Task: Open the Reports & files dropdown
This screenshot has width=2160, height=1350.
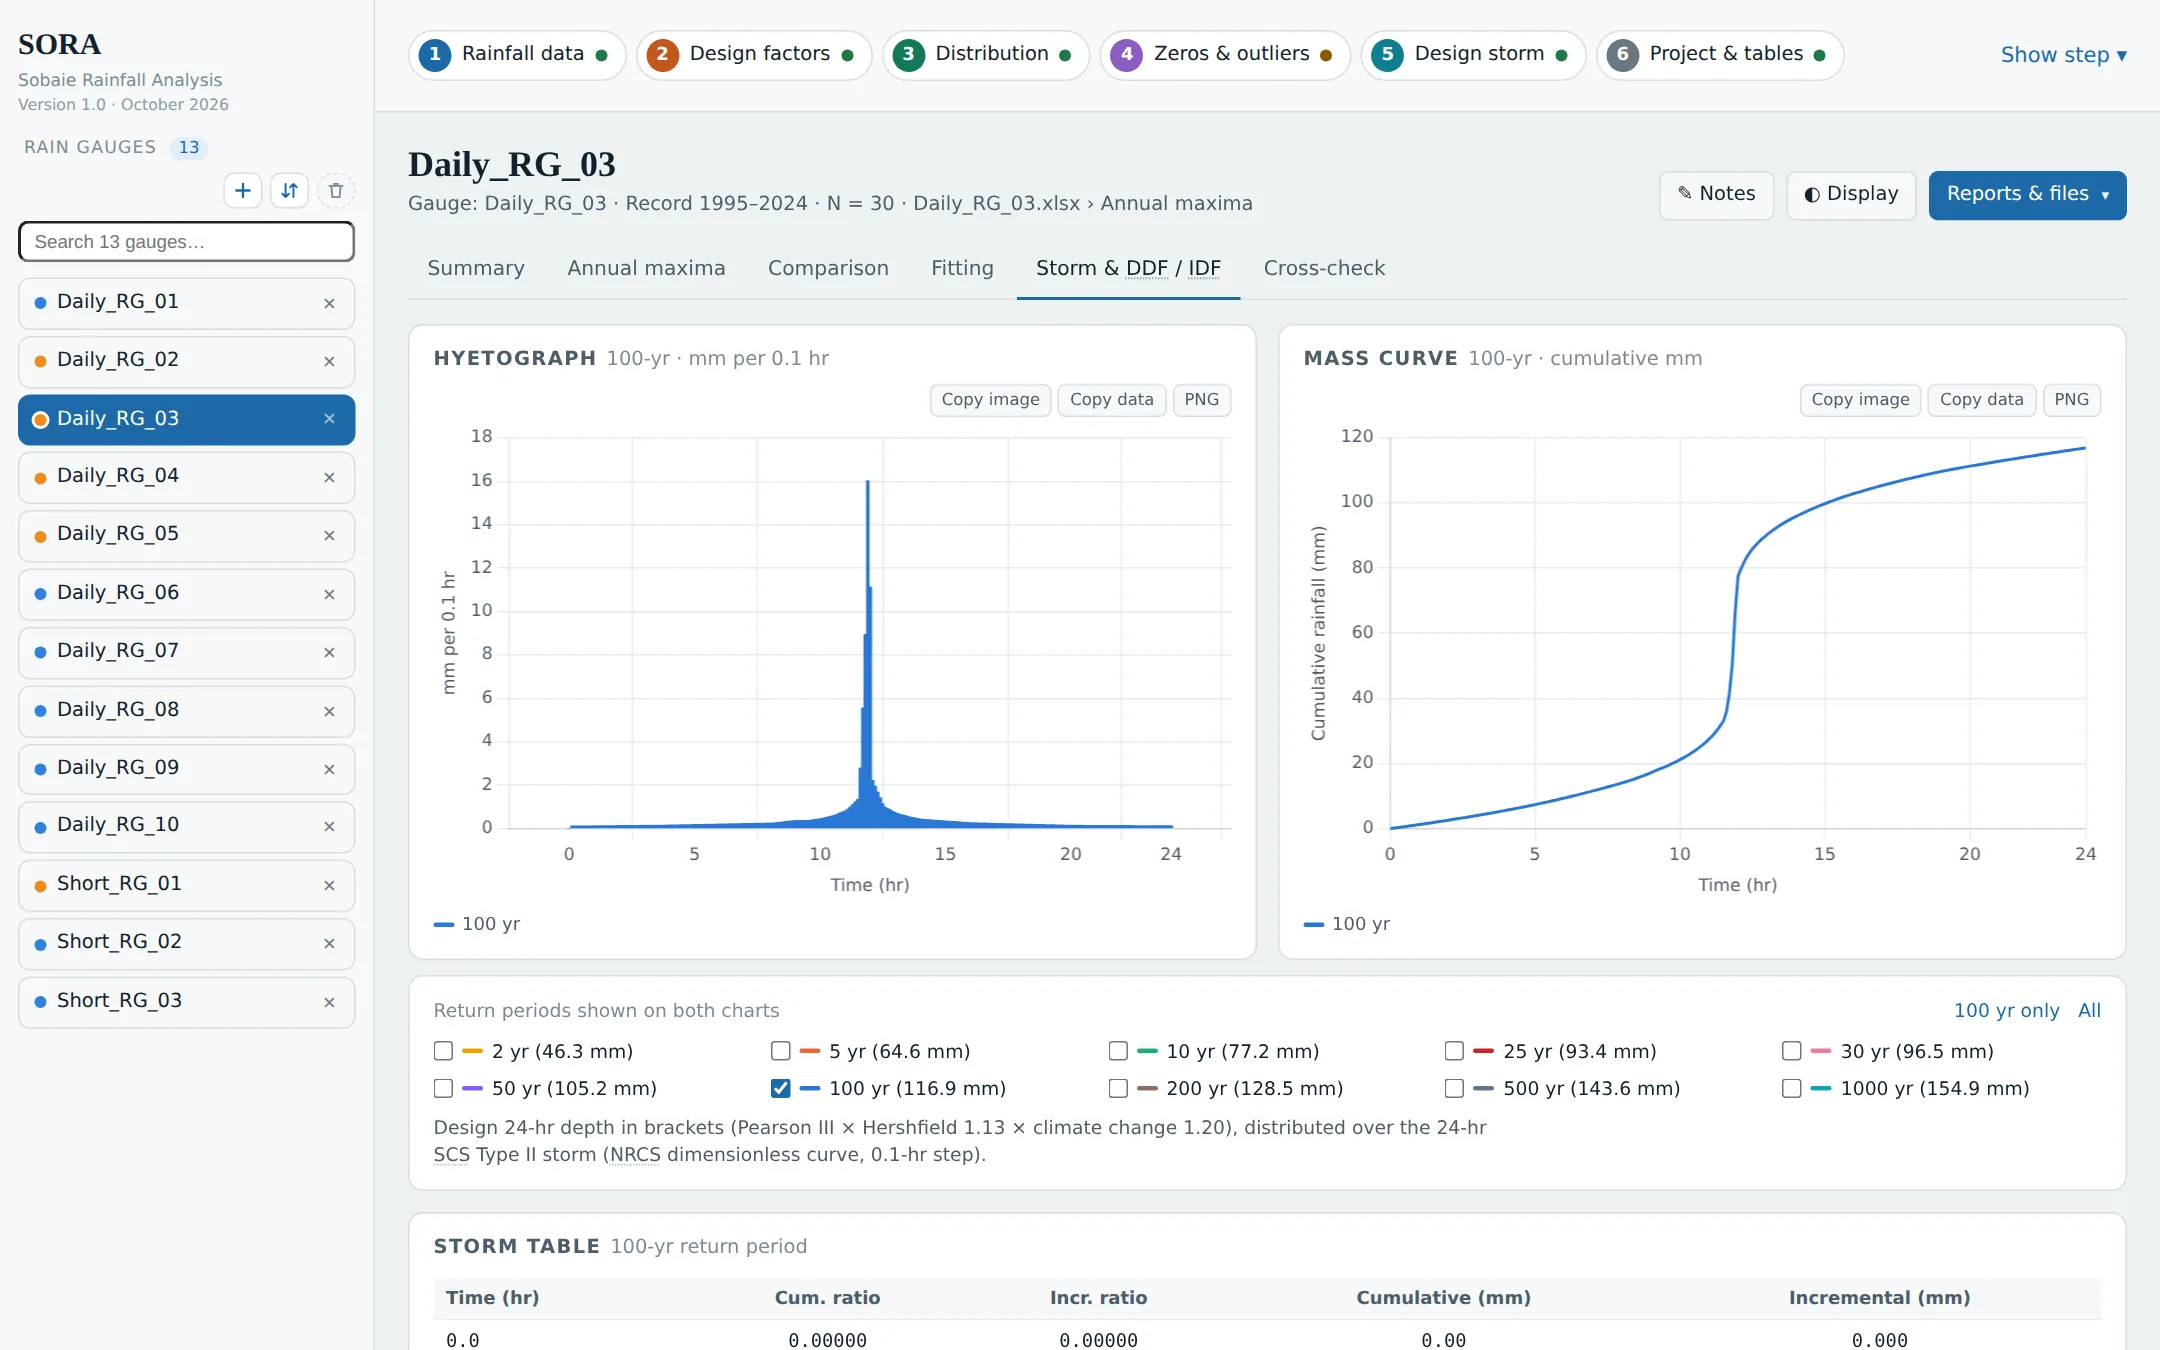Action: pos(2027,194)
